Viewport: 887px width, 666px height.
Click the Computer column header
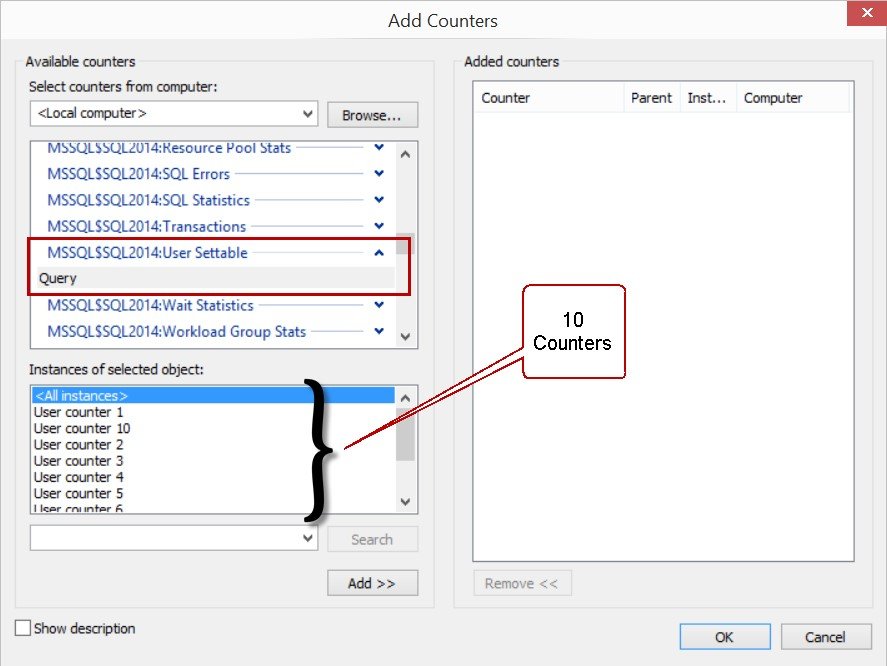(x=793, y=98)
